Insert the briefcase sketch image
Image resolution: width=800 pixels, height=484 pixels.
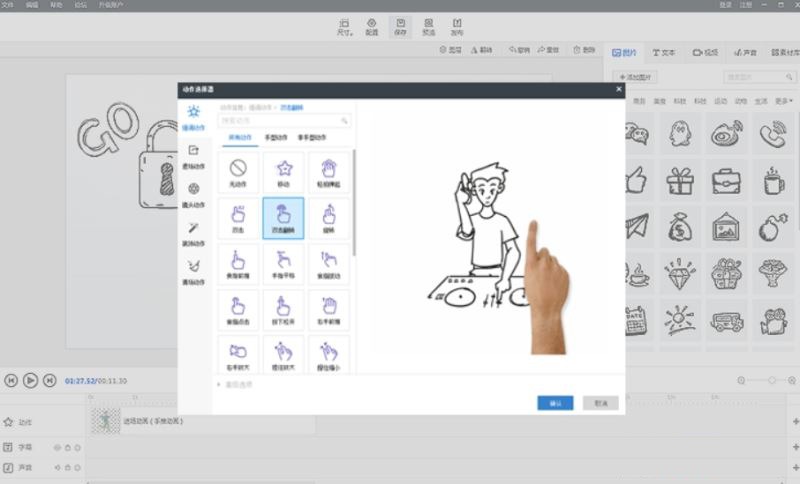[726, 180]
